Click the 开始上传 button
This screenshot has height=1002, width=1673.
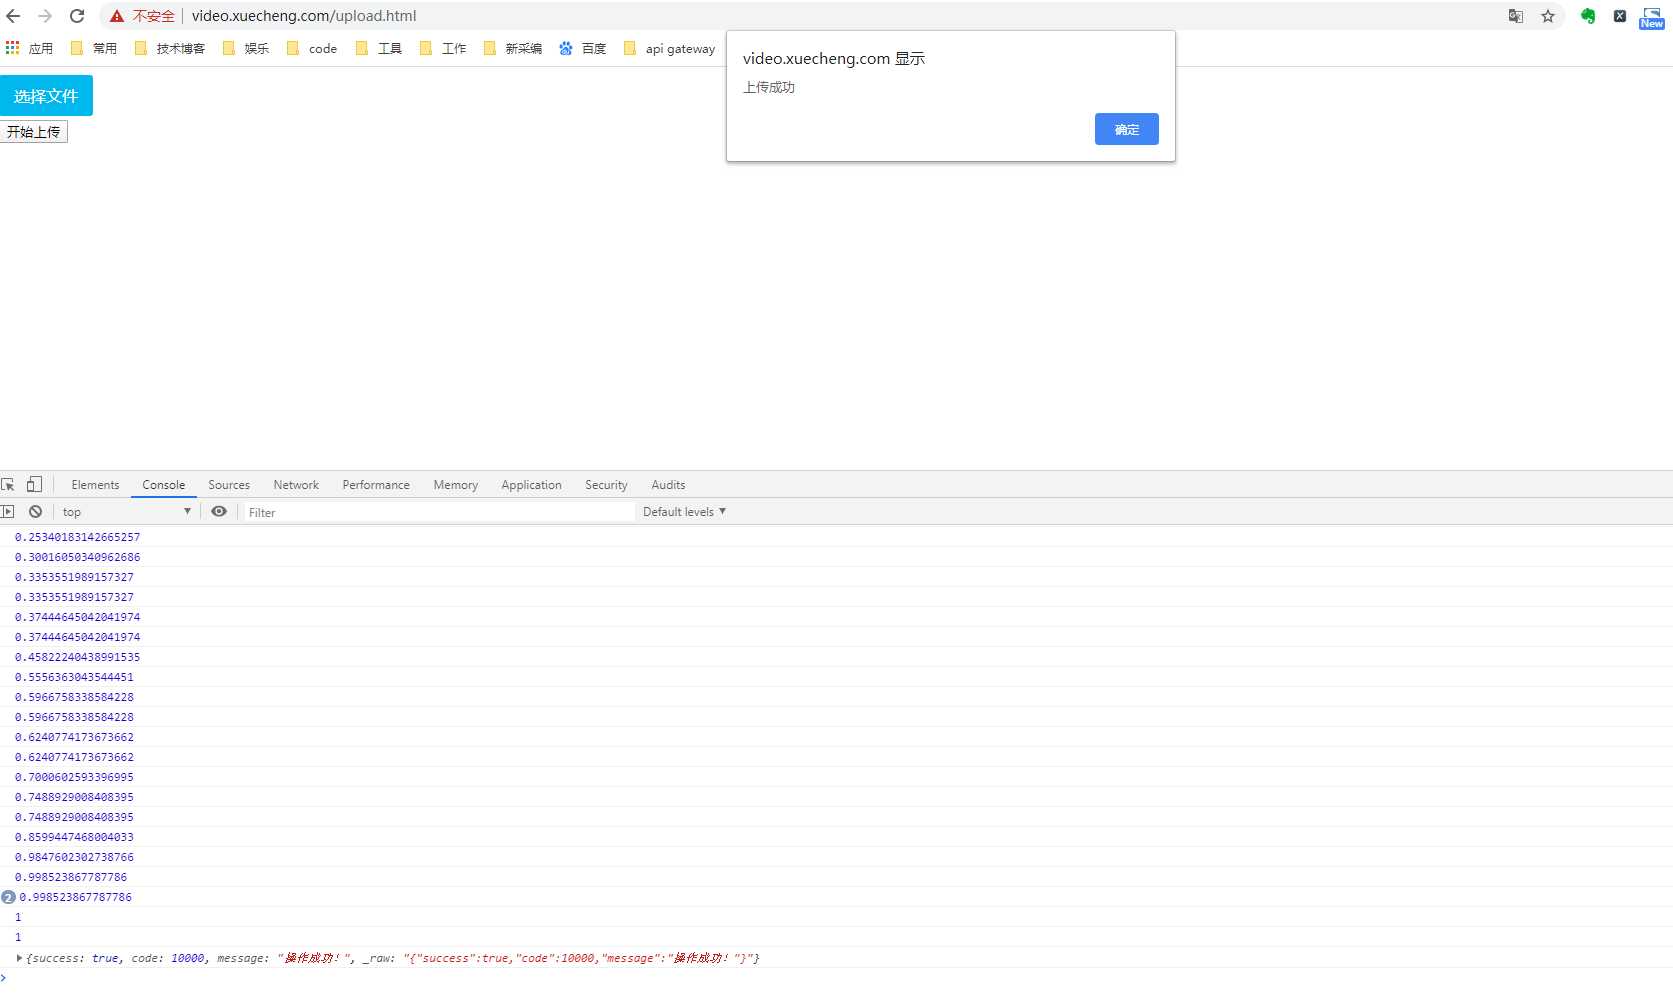34,132
